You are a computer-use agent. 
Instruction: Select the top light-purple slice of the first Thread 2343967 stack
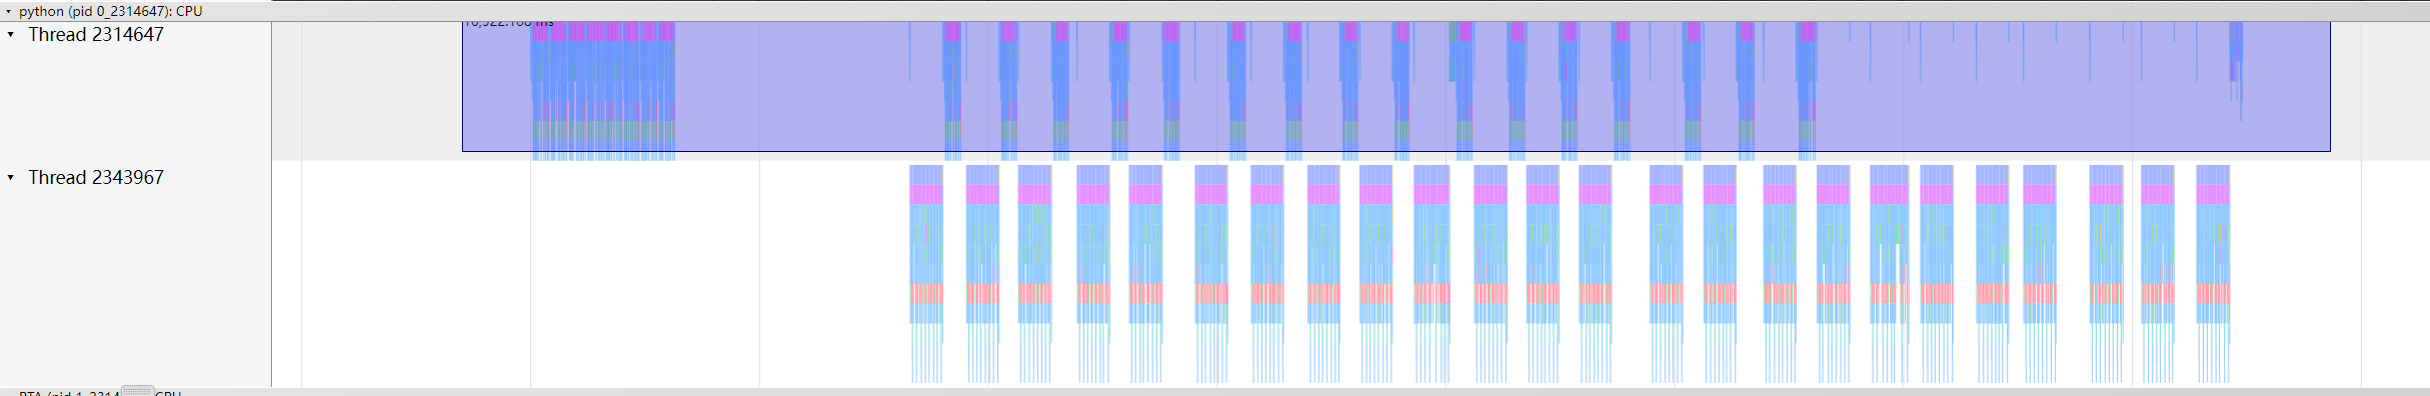pos(926,175)
